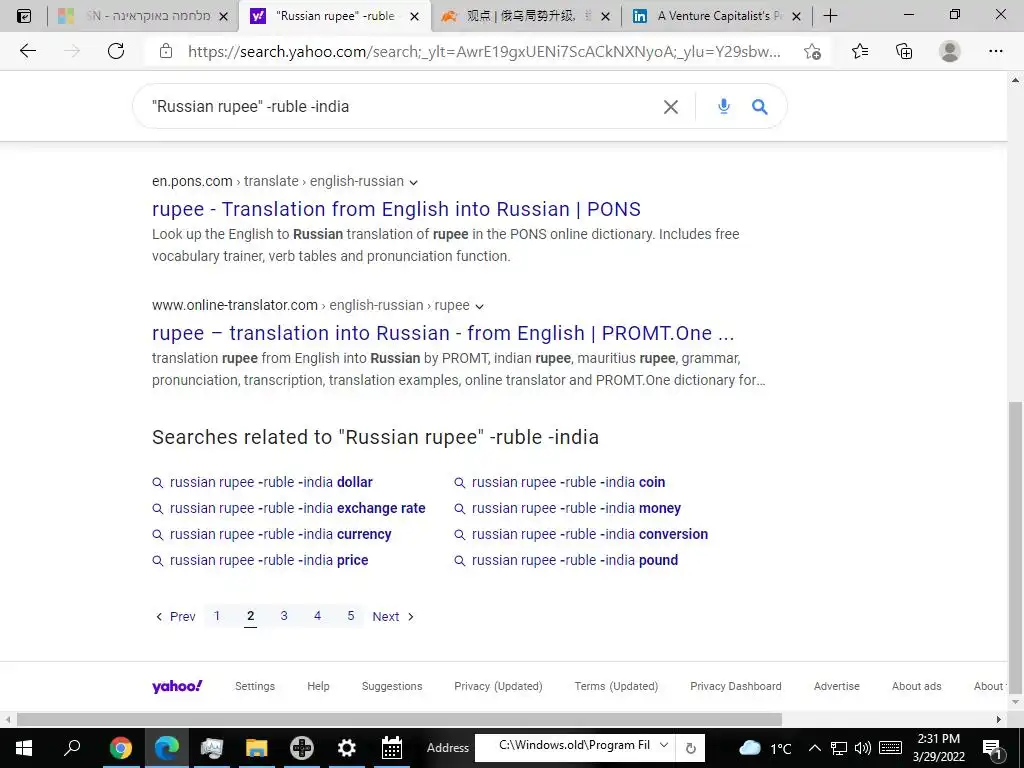Screen dimensions: 1024x768
Task: Expand online-translator.com result dropdown arrow
Action: (479, 306)
